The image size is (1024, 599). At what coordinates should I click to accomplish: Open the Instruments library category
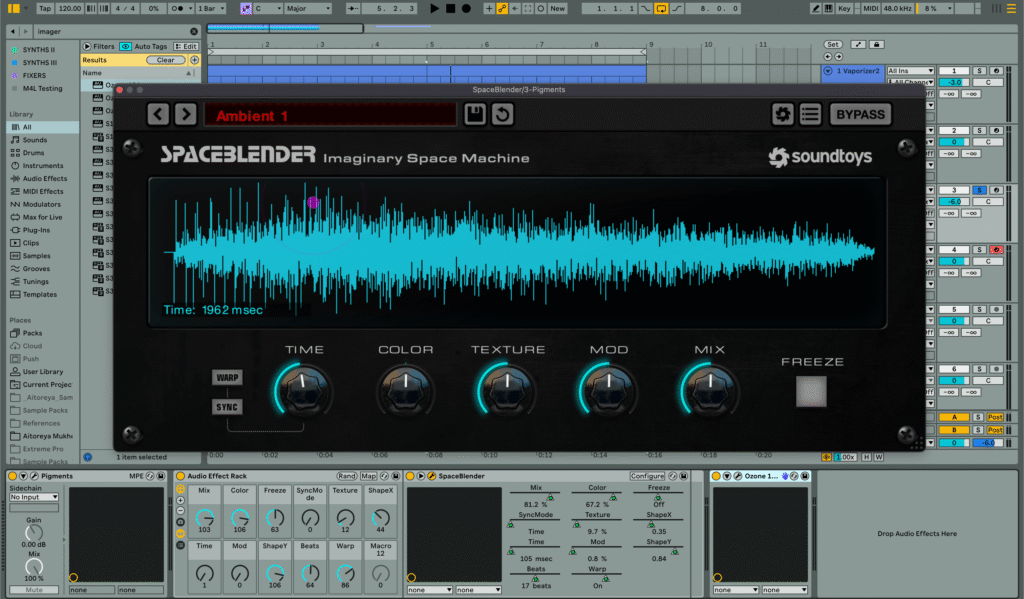click(43, 166)
